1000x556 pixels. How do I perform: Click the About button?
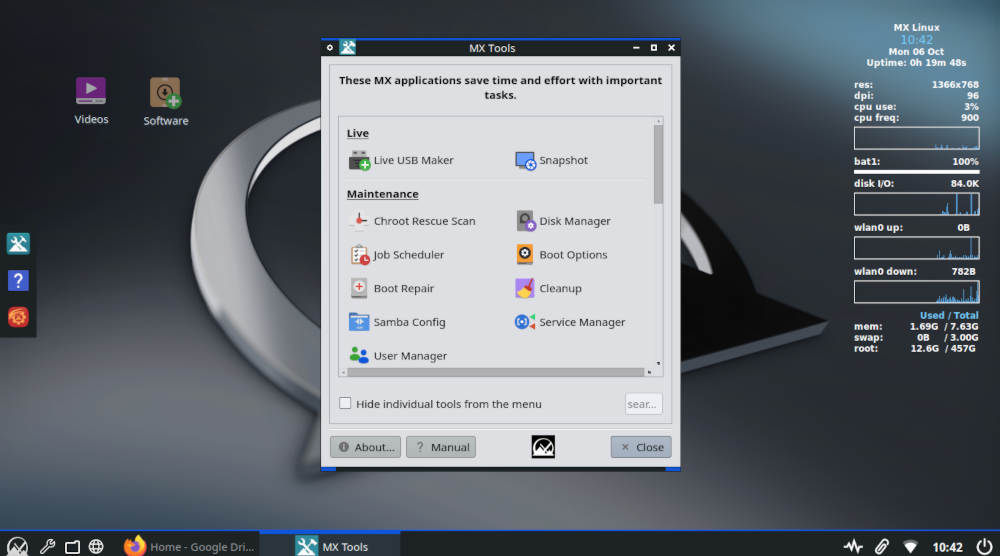coord(365,447)
